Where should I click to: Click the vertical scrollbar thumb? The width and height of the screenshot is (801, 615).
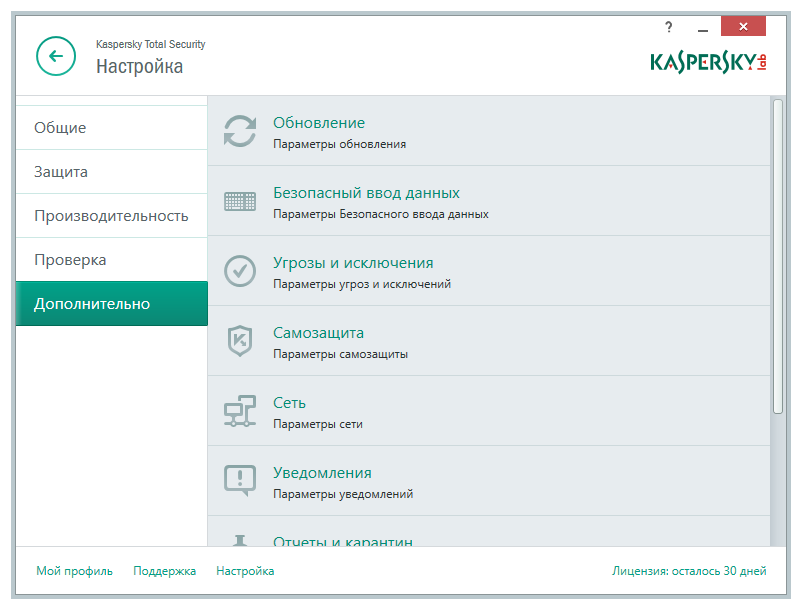[778, 256]
